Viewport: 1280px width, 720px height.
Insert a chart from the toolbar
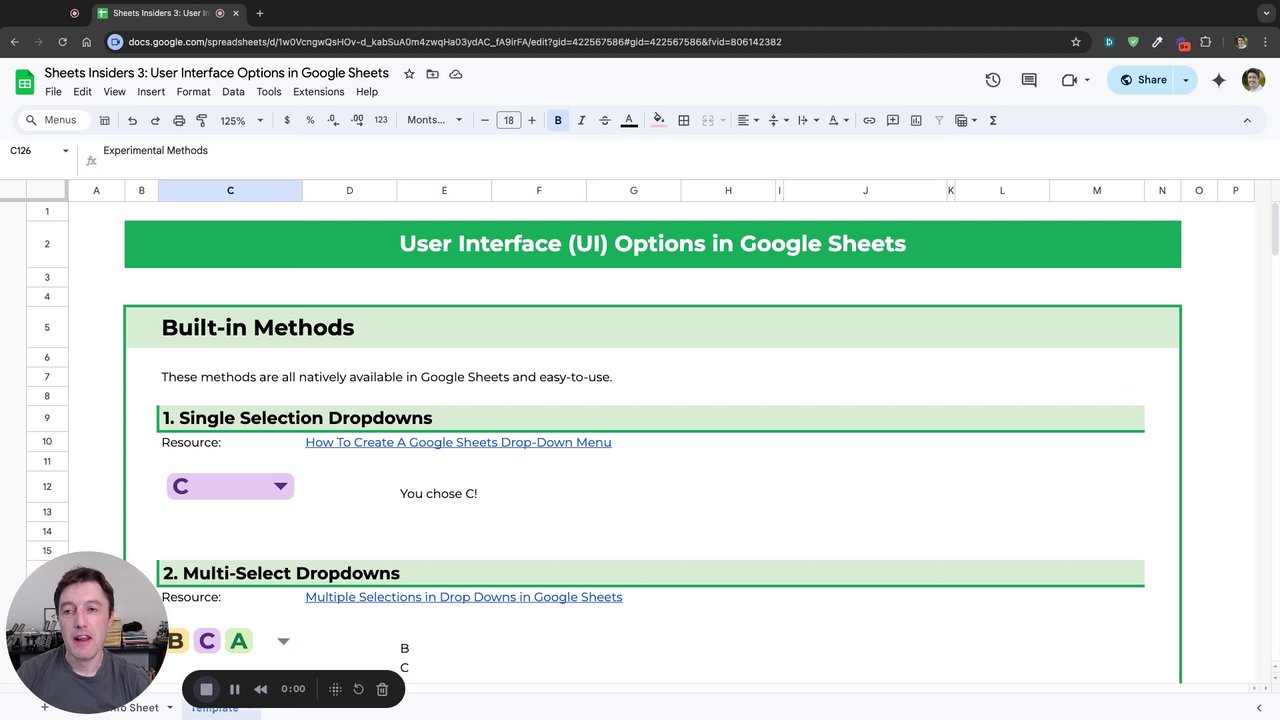click(x=916, y=120)
